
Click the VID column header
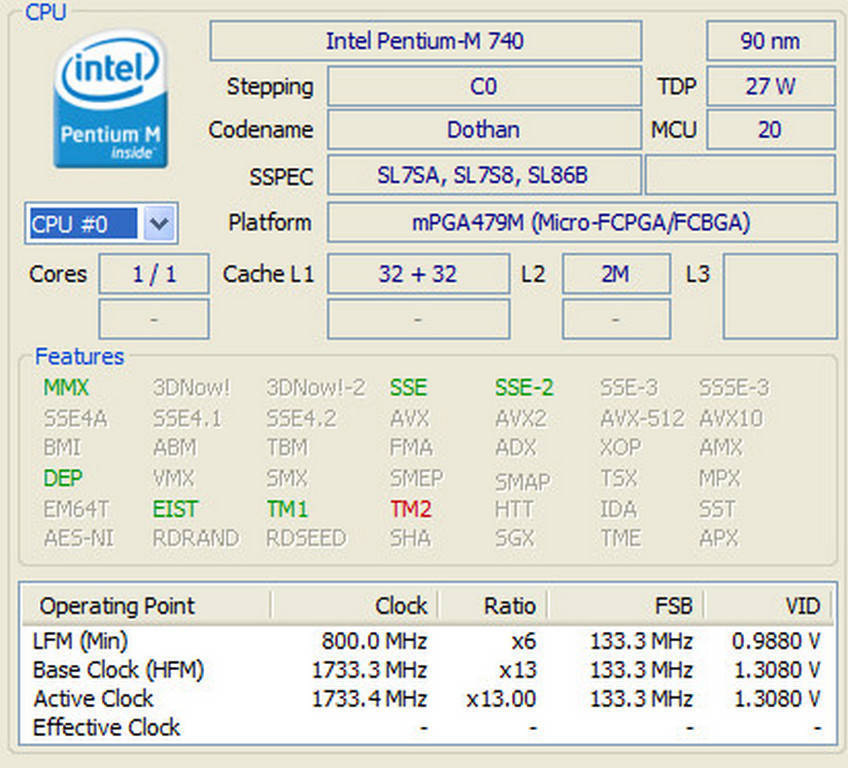[802, 606]
